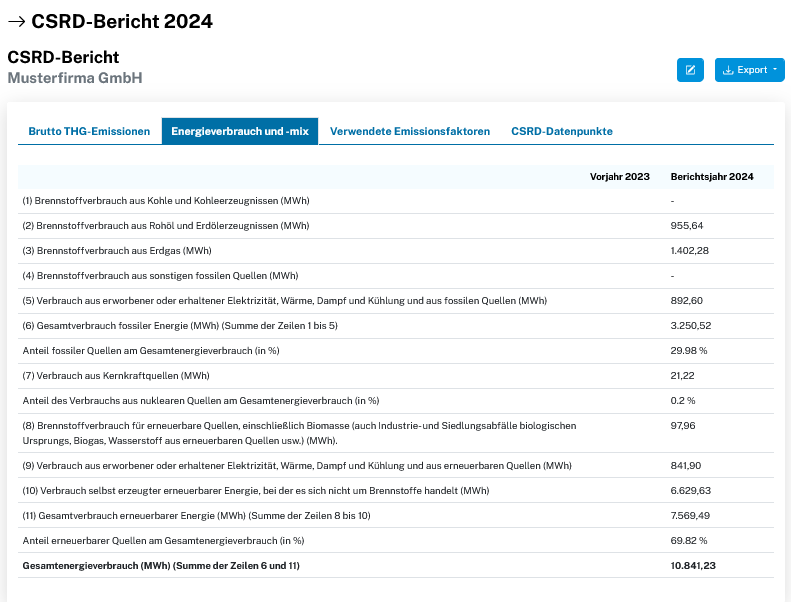Click the Berichtsjahr 2024 column header
Screen dimensions: 792x603
tap(711, 176)
